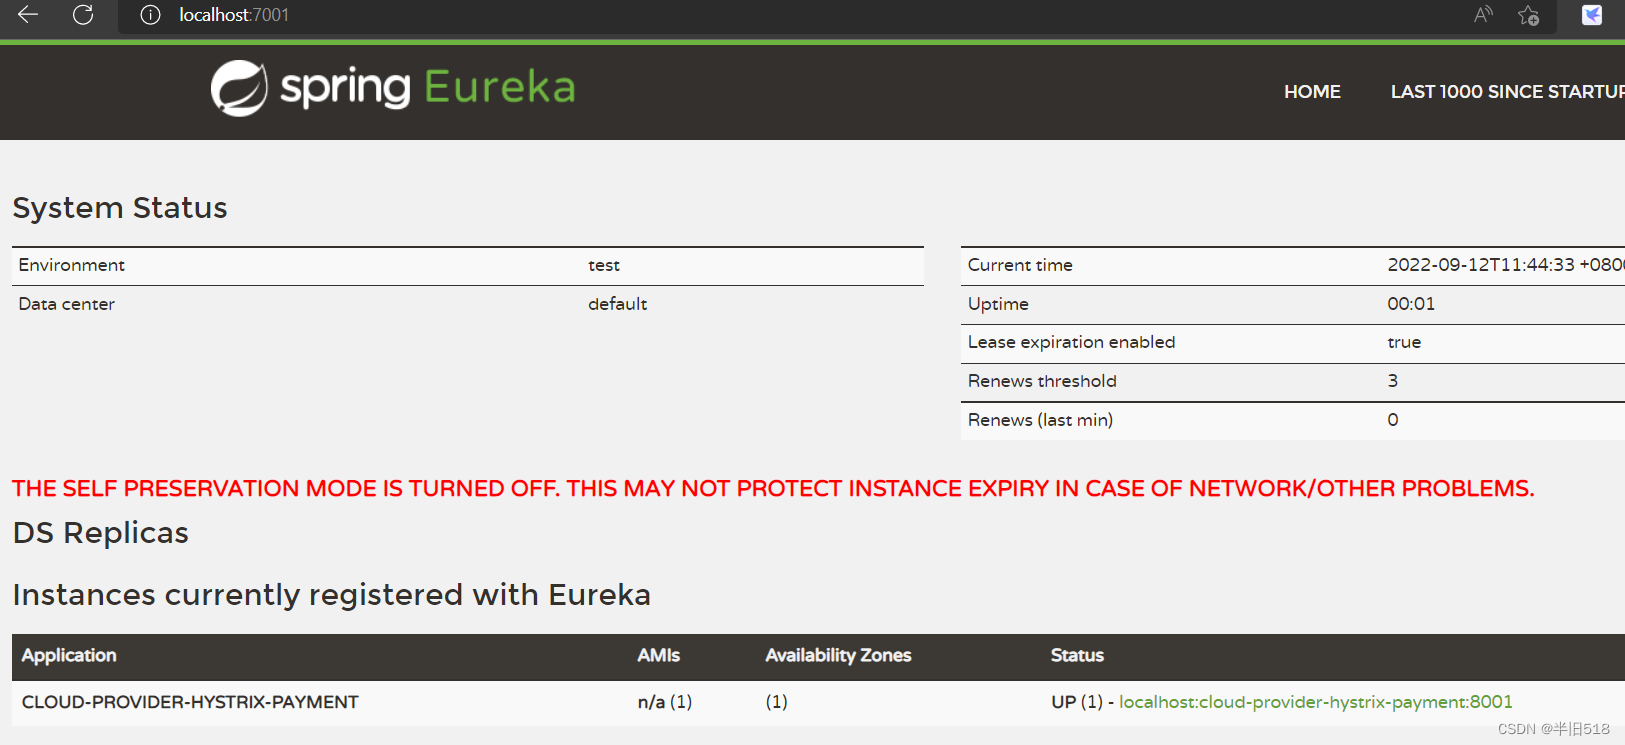Image resolution: width=1625 pixels, height=745 pixels.
Task: Click the Renews (last min) label
Action: coord(1040,420)
